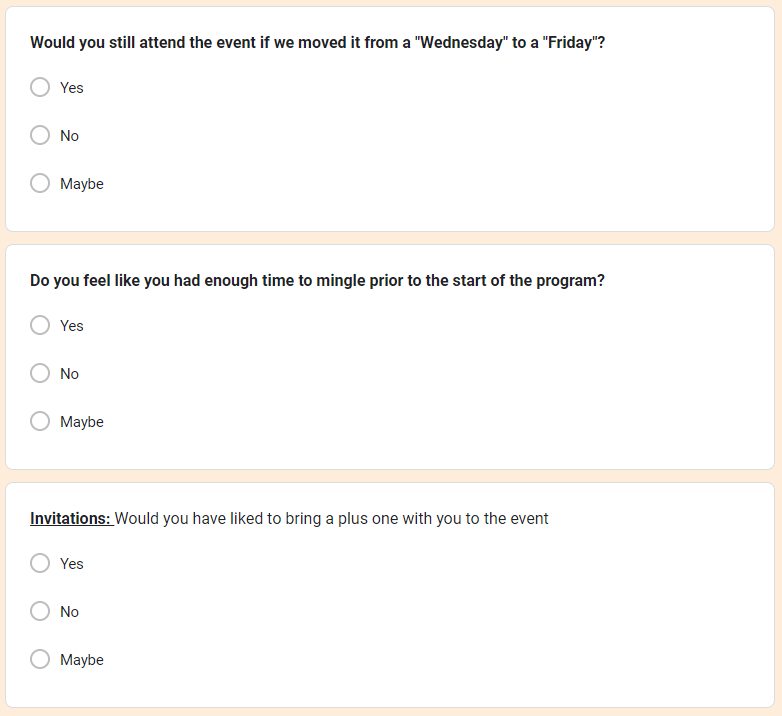Click 'Yes' label text under Friday question
782x716 pixels.
[72, 88]
